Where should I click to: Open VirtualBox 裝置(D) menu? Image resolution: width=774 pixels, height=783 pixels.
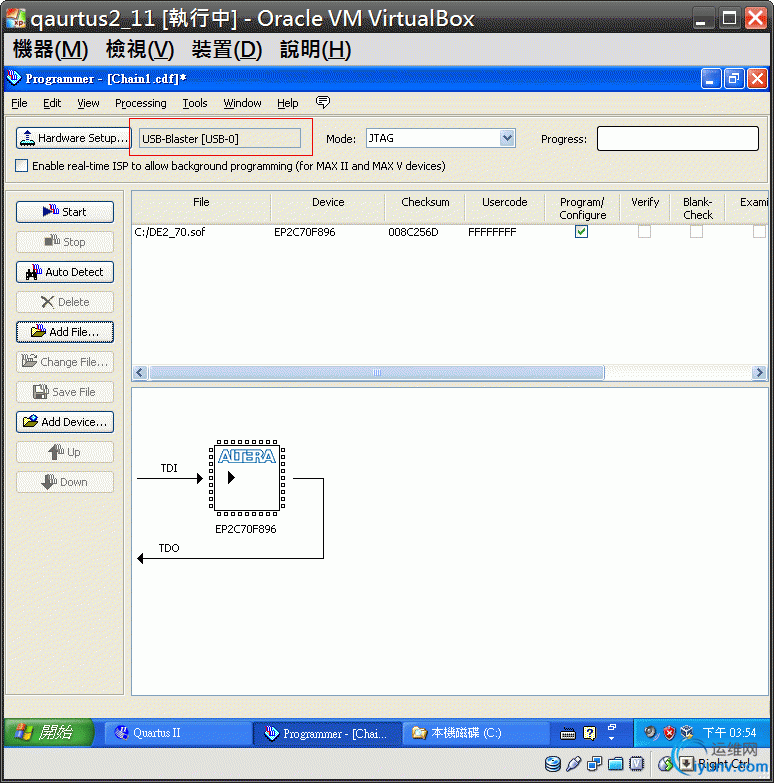pos(227,49)
